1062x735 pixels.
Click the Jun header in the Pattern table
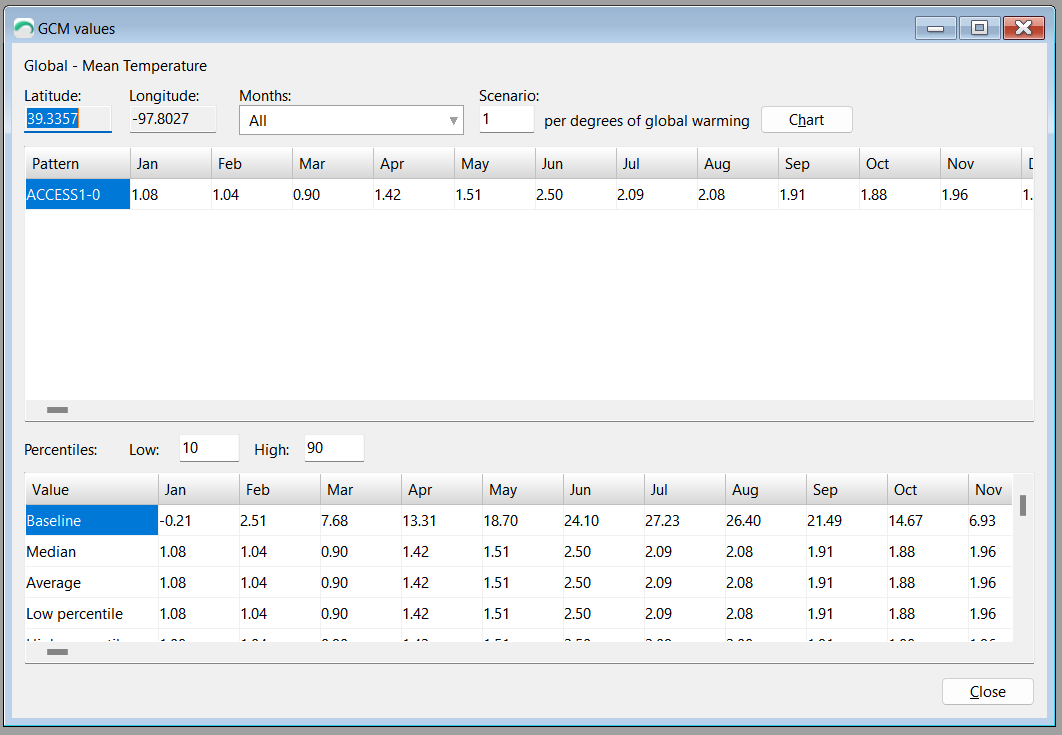[x=576, y=164]
